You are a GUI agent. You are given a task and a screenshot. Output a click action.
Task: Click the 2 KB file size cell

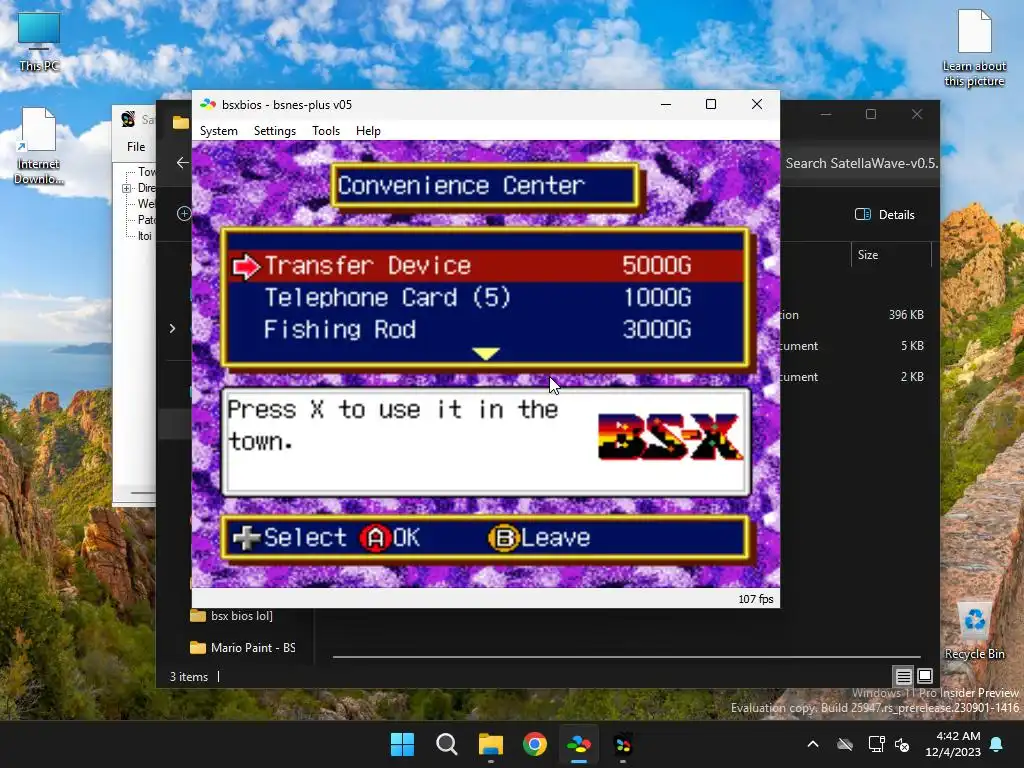click(x=912, y=377)
